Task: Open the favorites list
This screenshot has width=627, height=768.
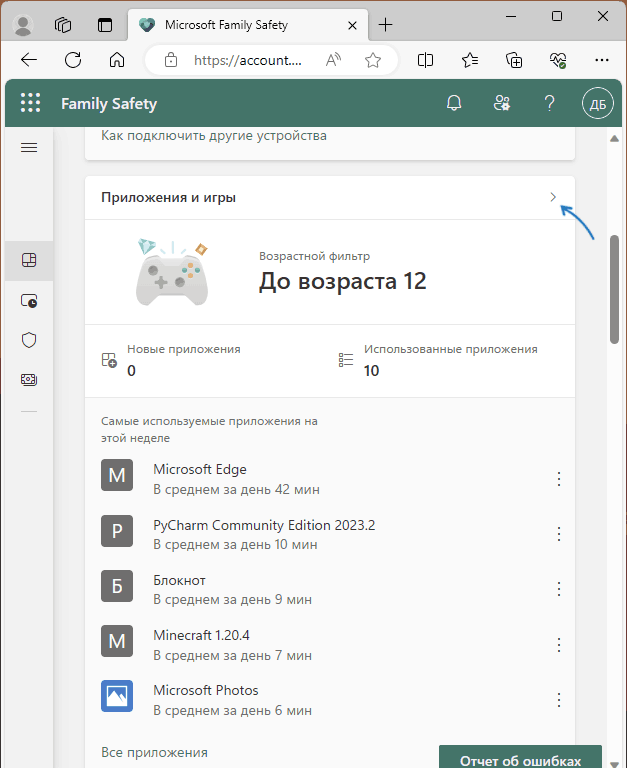Action: [x=470, y=60]
